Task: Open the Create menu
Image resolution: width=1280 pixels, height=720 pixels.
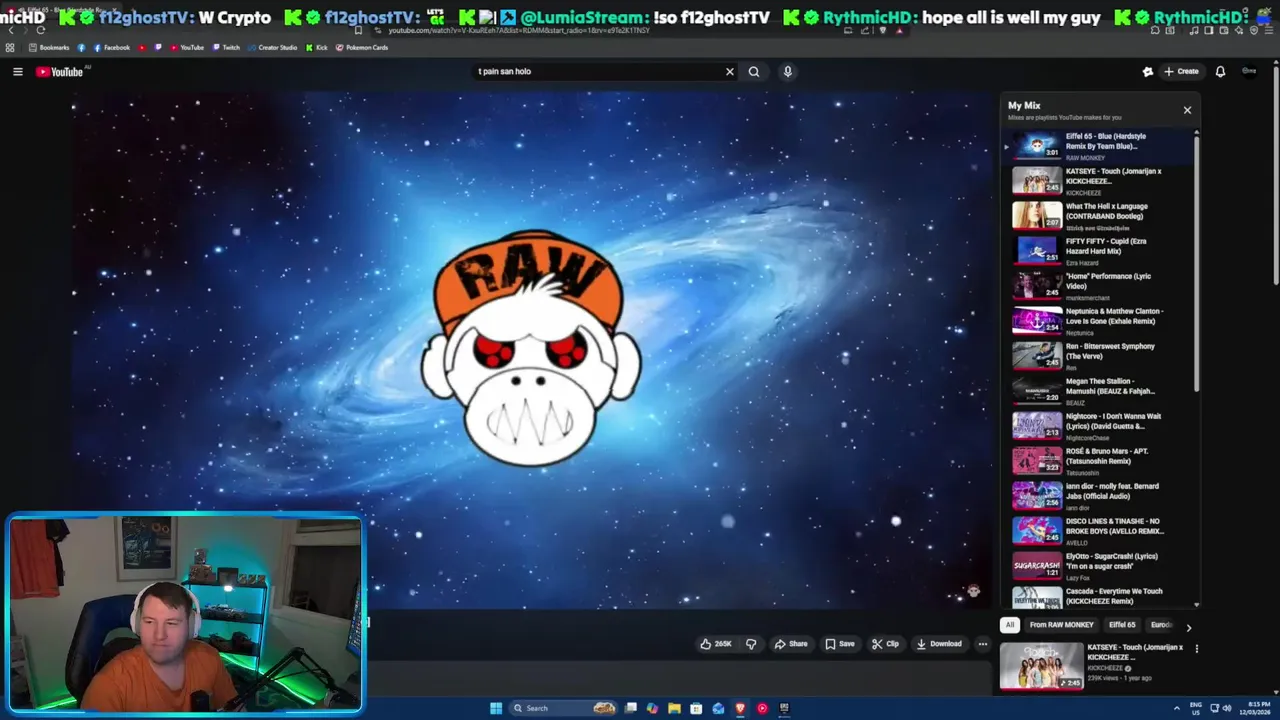Action: [x=1181, y=71]
